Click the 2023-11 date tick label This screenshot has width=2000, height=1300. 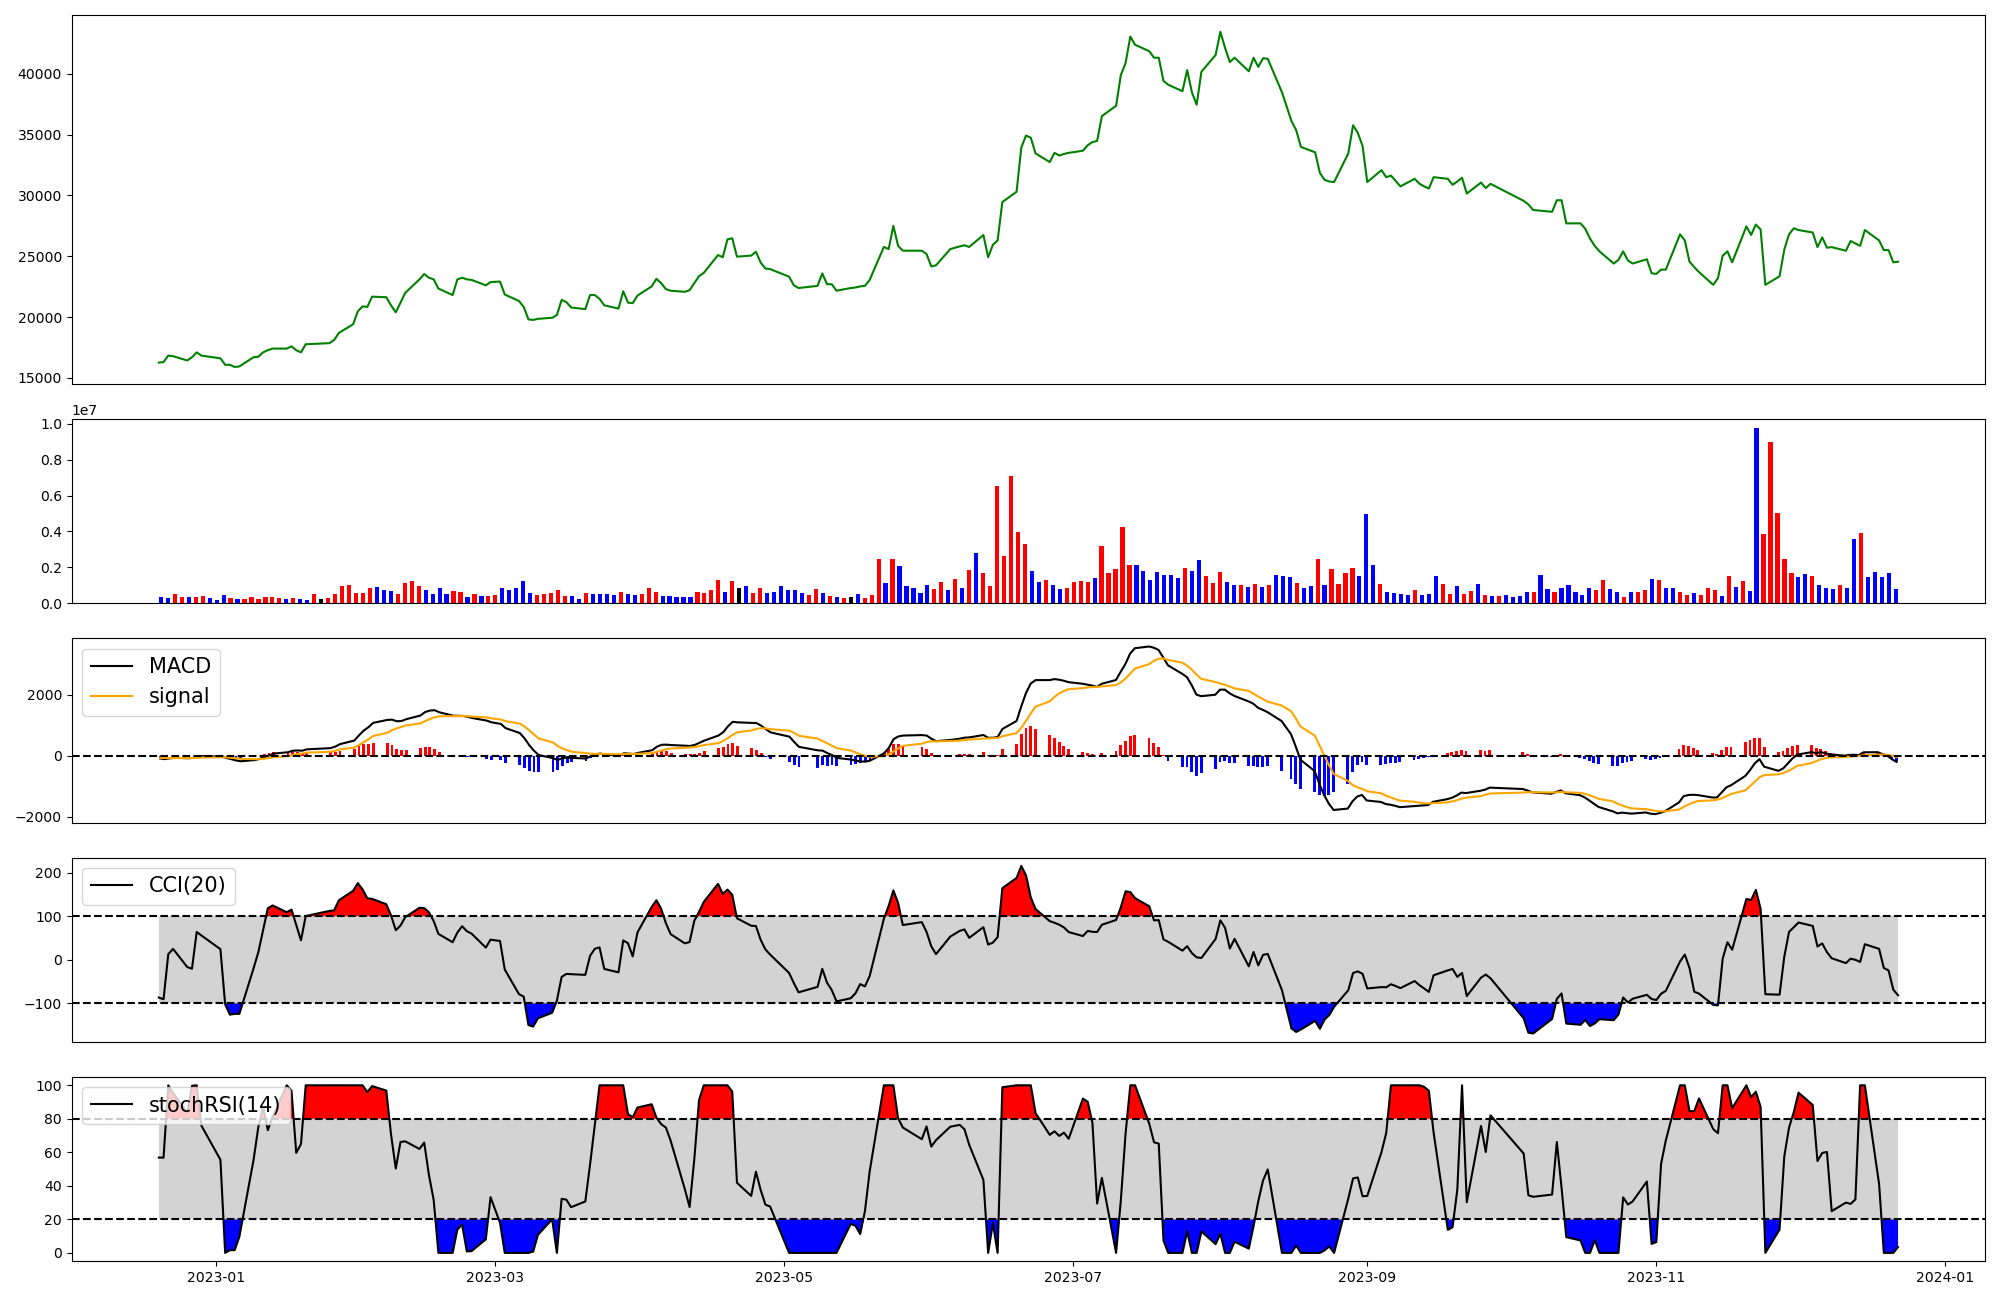[x=1656, y=1277]
